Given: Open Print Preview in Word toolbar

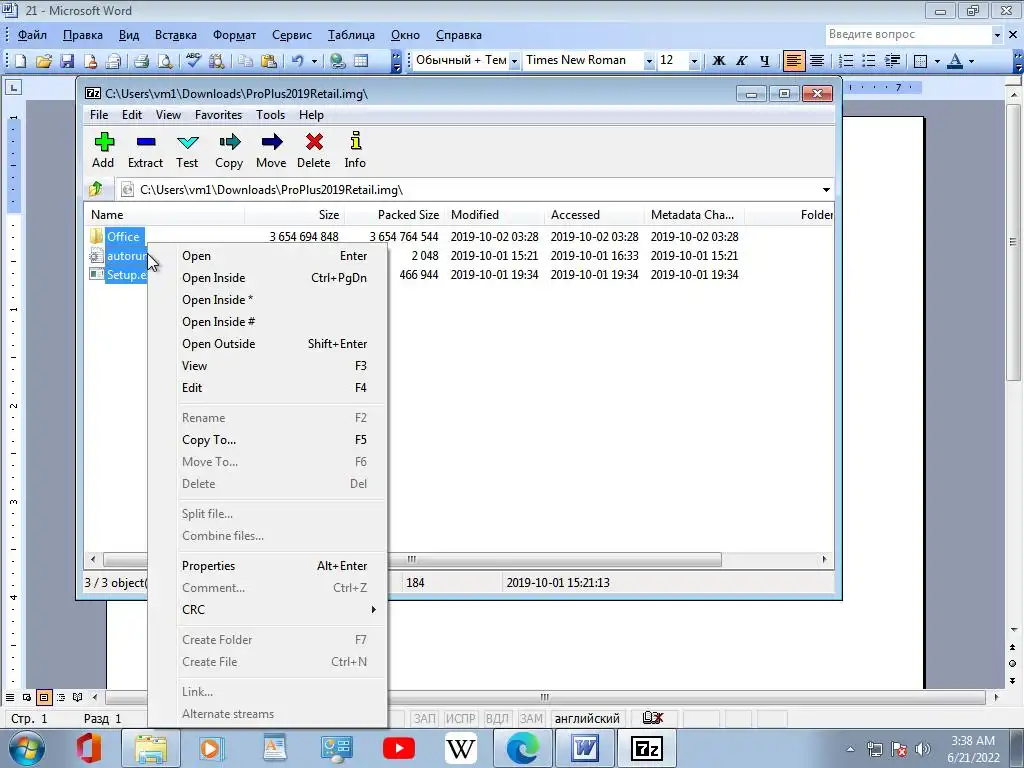Looking at the screenshot, I should click(165, 61).
